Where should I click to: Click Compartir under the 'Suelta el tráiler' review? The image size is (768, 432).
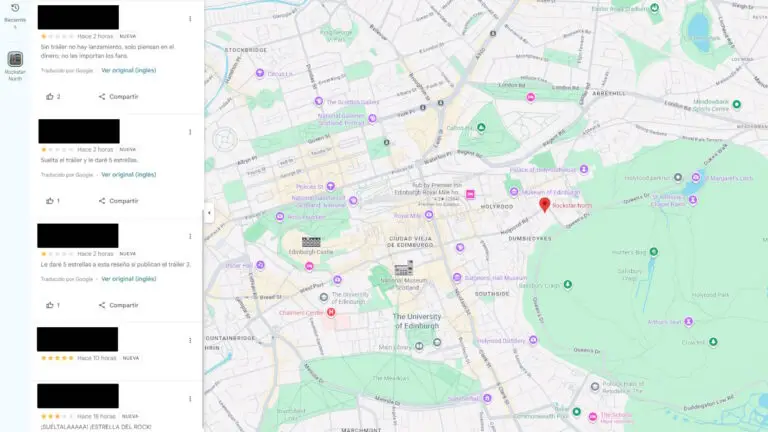coord(119,201)
